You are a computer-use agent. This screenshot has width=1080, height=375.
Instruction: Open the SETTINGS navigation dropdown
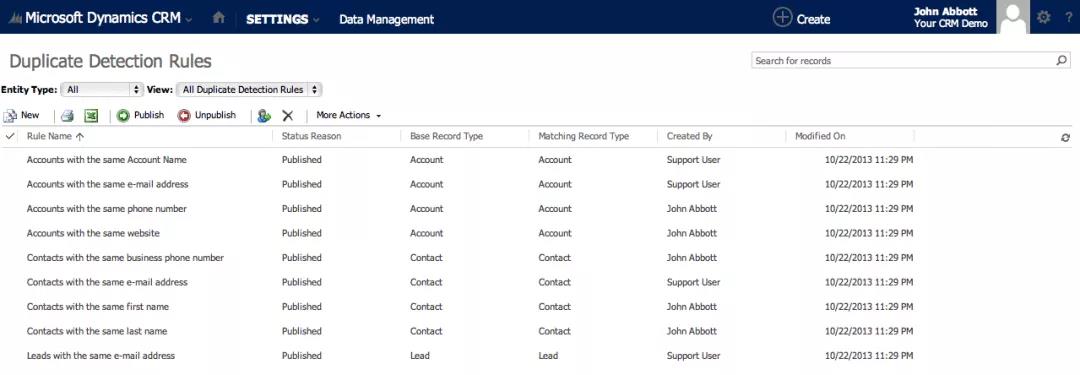(282, 19)
